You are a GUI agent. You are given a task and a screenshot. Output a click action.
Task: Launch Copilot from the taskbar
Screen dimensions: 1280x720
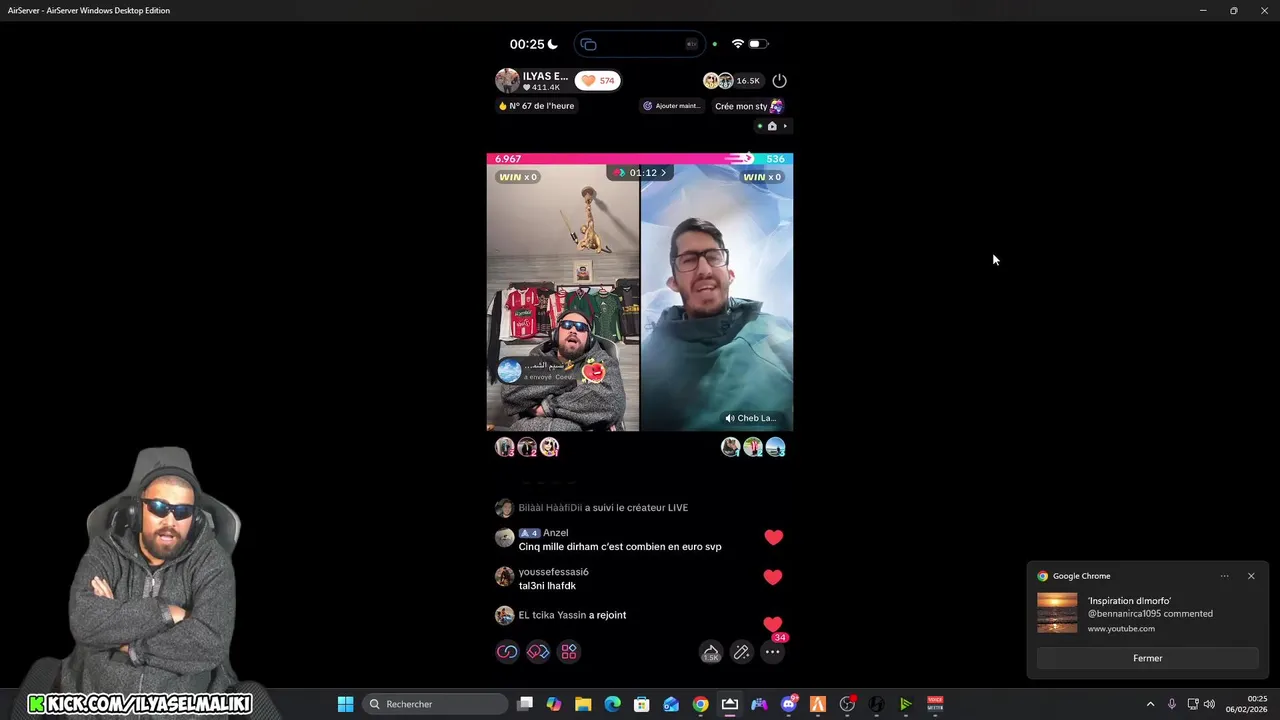[554, 704]
